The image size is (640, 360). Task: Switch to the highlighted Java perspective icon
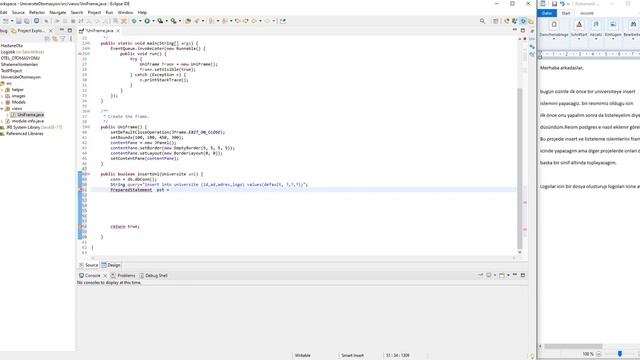[x=523, y=21]
